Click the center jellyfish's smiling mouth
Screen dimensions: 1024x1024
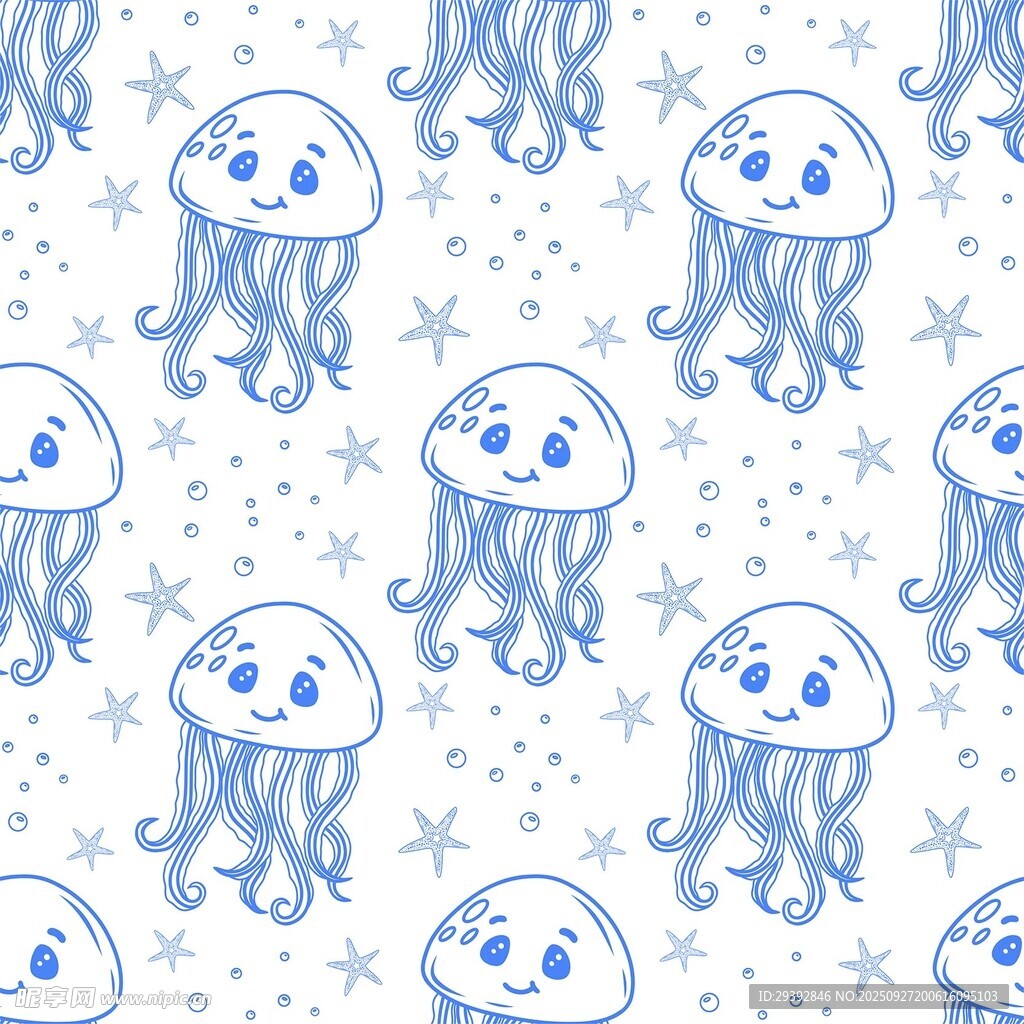click(x=521, y=476)
